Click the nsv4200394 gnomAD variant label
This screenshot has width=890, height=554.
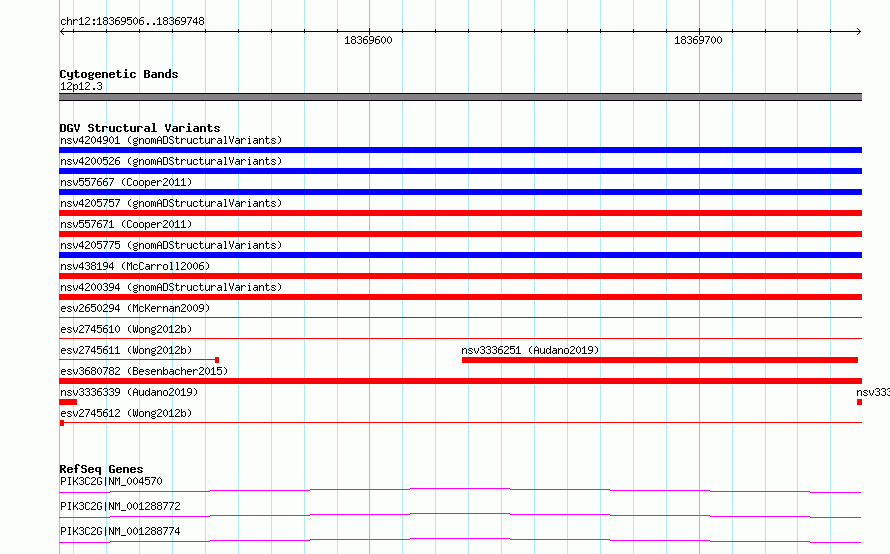(x=171, y=287)
